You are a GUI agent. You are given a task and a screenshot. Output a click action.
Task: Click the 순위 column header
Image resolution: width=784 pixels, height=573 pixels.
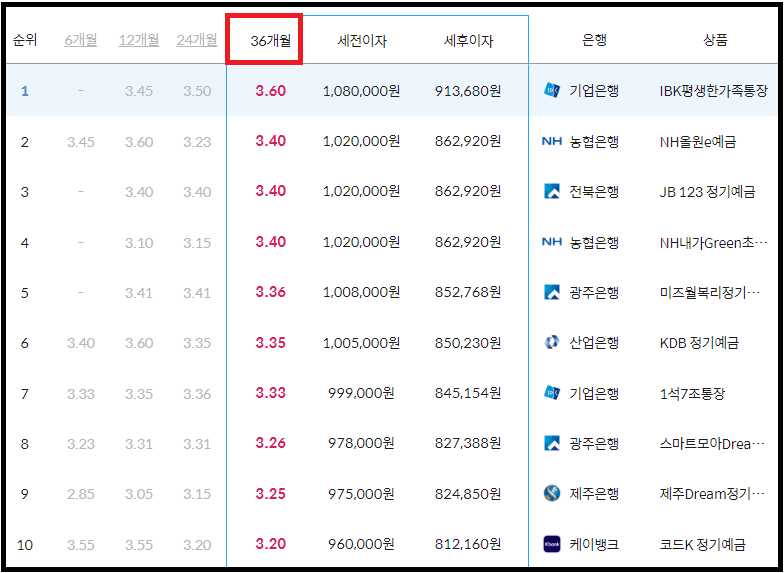[25, 40]
